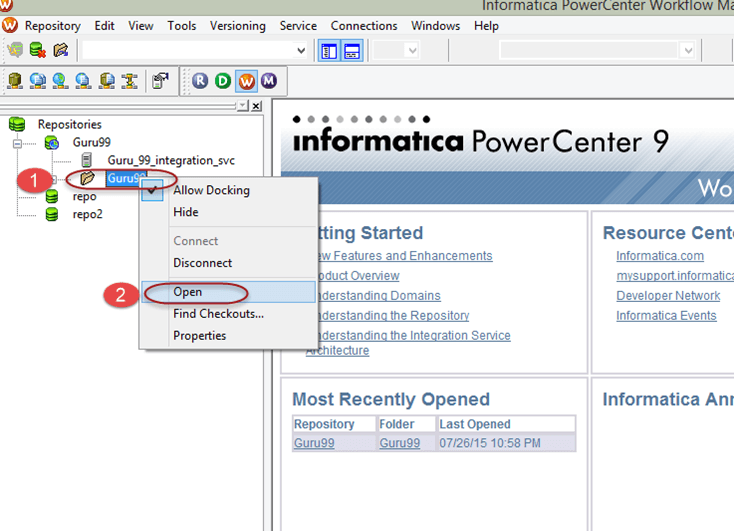Click the connect to repository toolbar icon

15,50
